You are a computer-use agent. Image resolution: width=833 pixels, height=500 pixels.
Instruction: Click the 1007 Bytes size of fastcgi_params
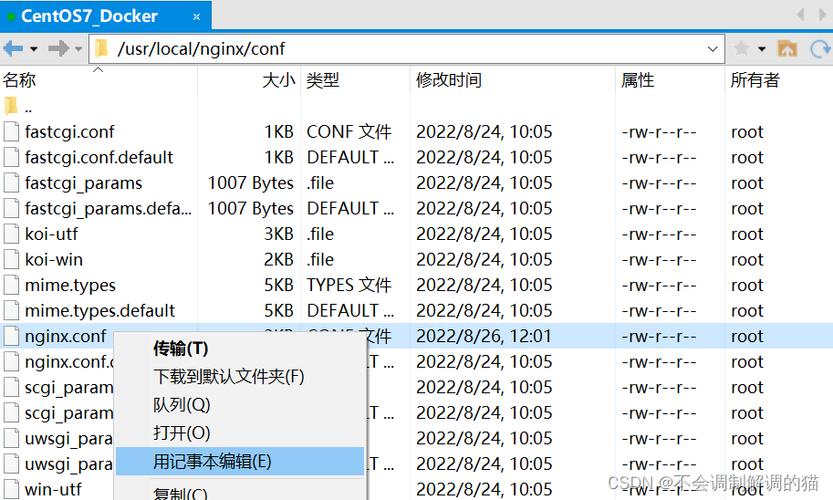[251, 183]
